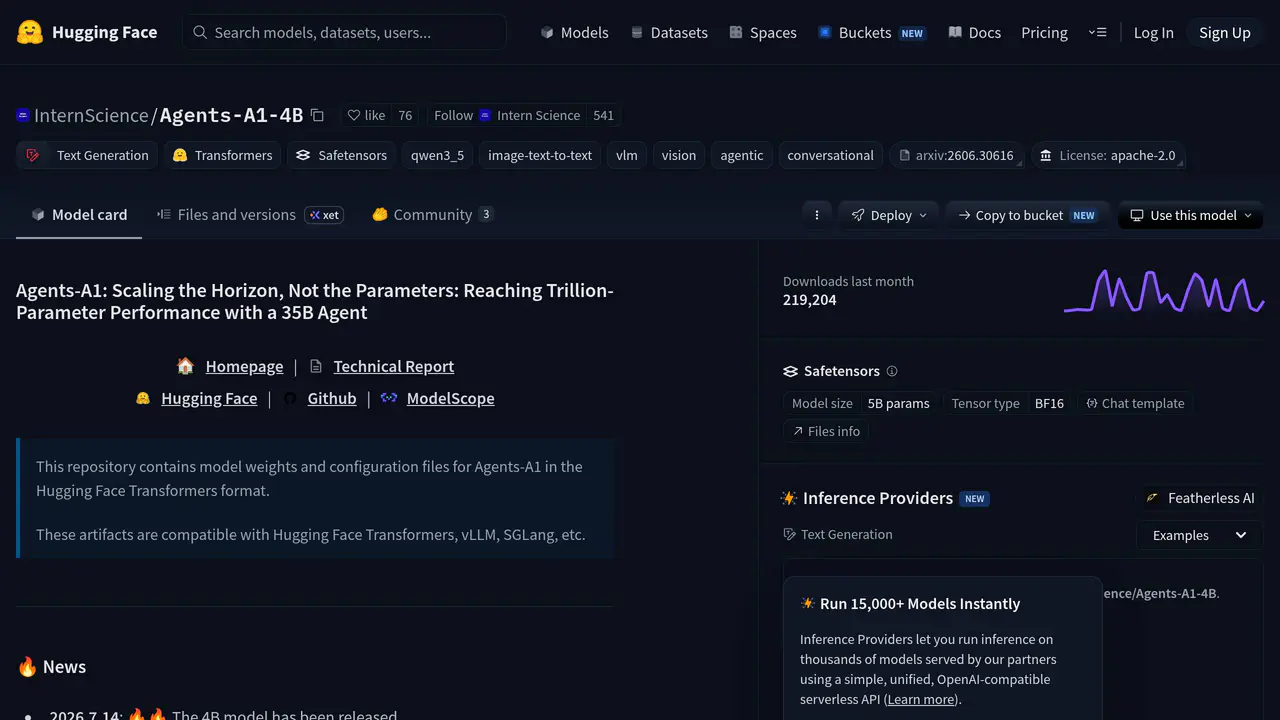This screenshot has width=1280, height=720.
Task: Click the Transformers tag emoji icon
Action: point(180,155)
